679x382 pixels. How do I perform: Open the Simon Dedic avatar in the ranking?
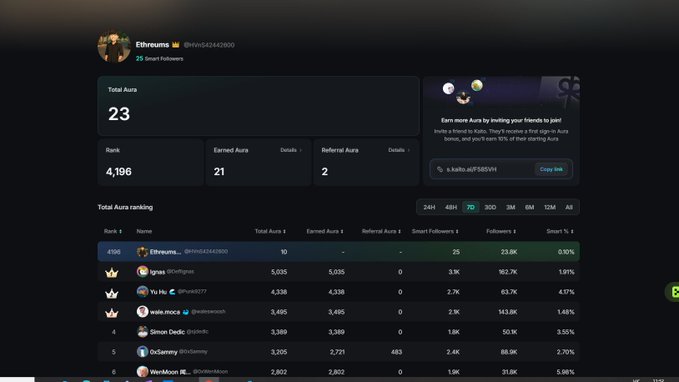pos(142,332)
